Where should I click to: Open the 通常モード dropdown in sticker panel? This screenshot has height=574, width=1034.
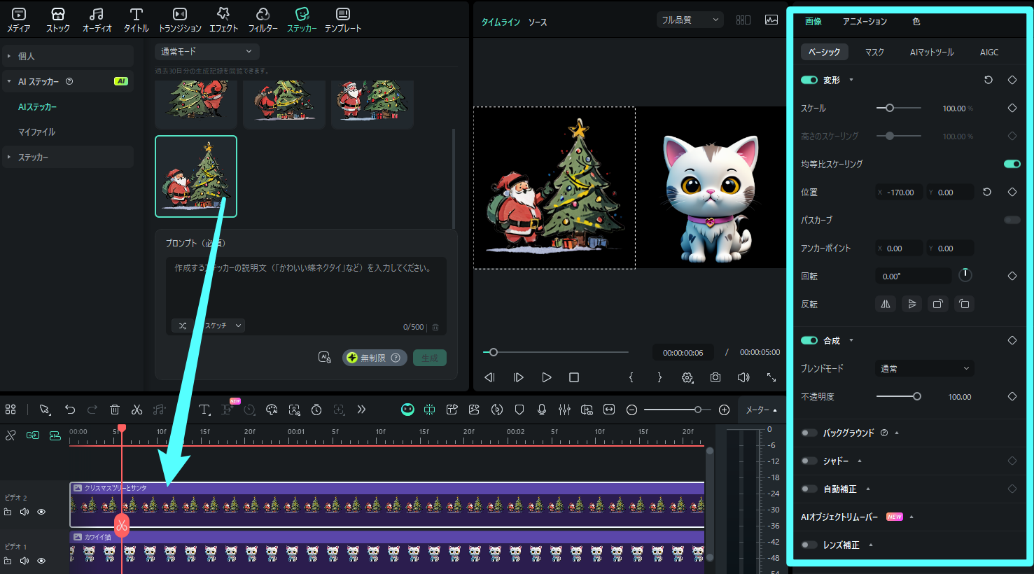pyautogui.click(x=207, y=51)
